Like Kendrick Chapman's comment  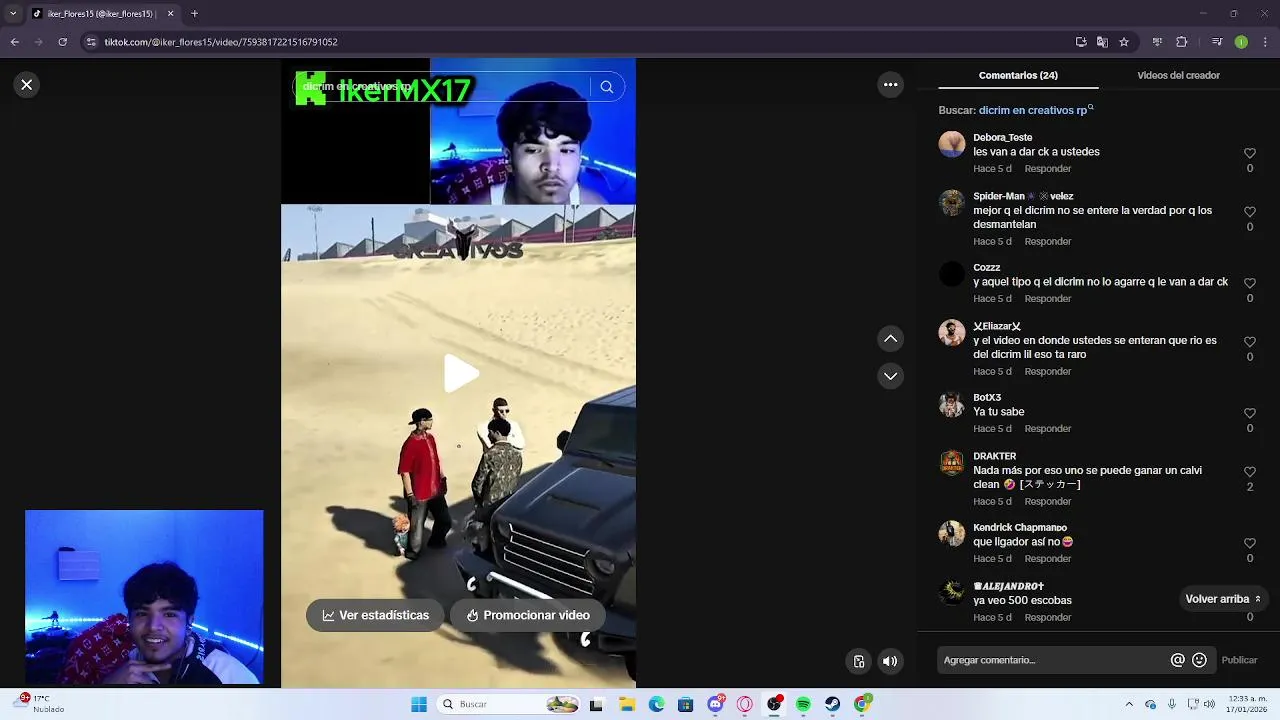[x=1250, y=543]
